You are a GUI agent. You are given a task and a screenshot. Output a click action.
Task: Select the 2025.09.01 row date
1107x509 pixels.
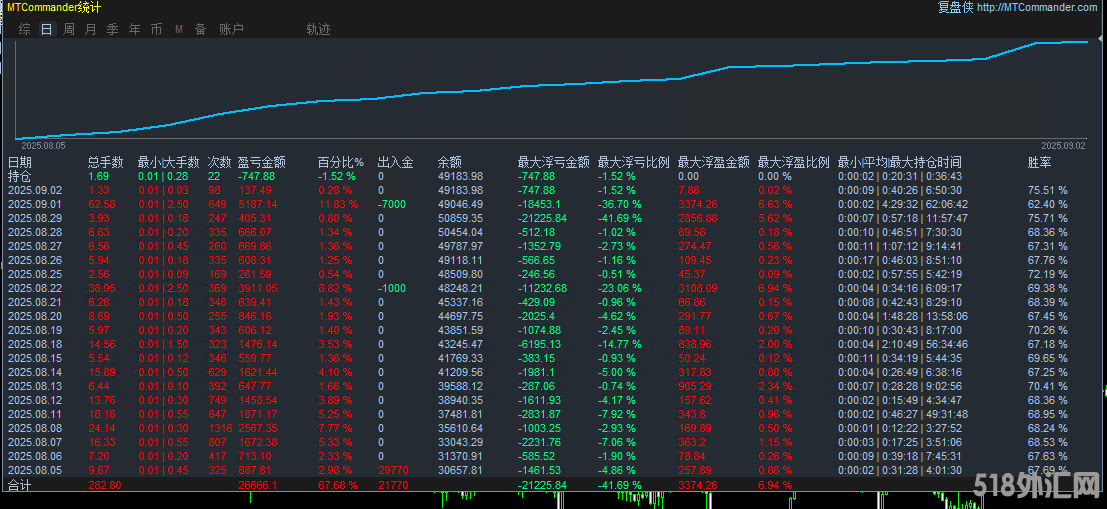click(x=35, y=205)
